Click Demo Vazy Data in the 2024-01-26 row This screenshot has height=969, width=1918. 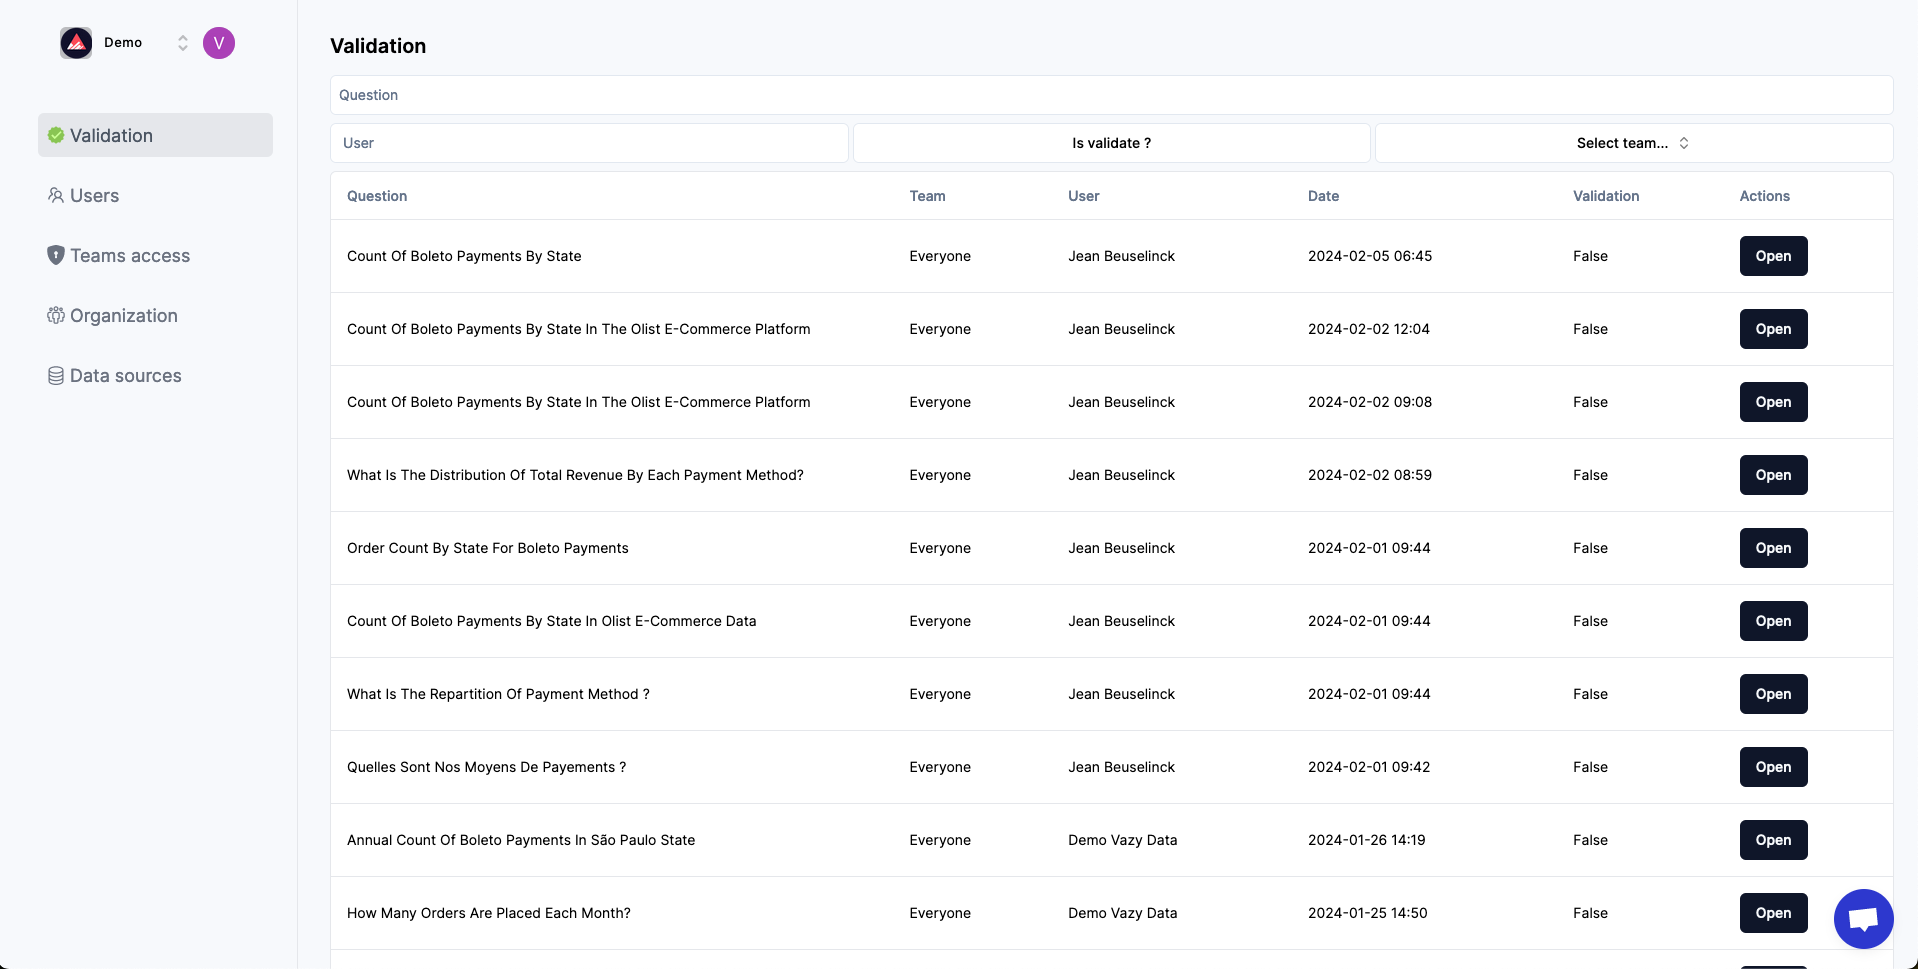(1123, 840)
